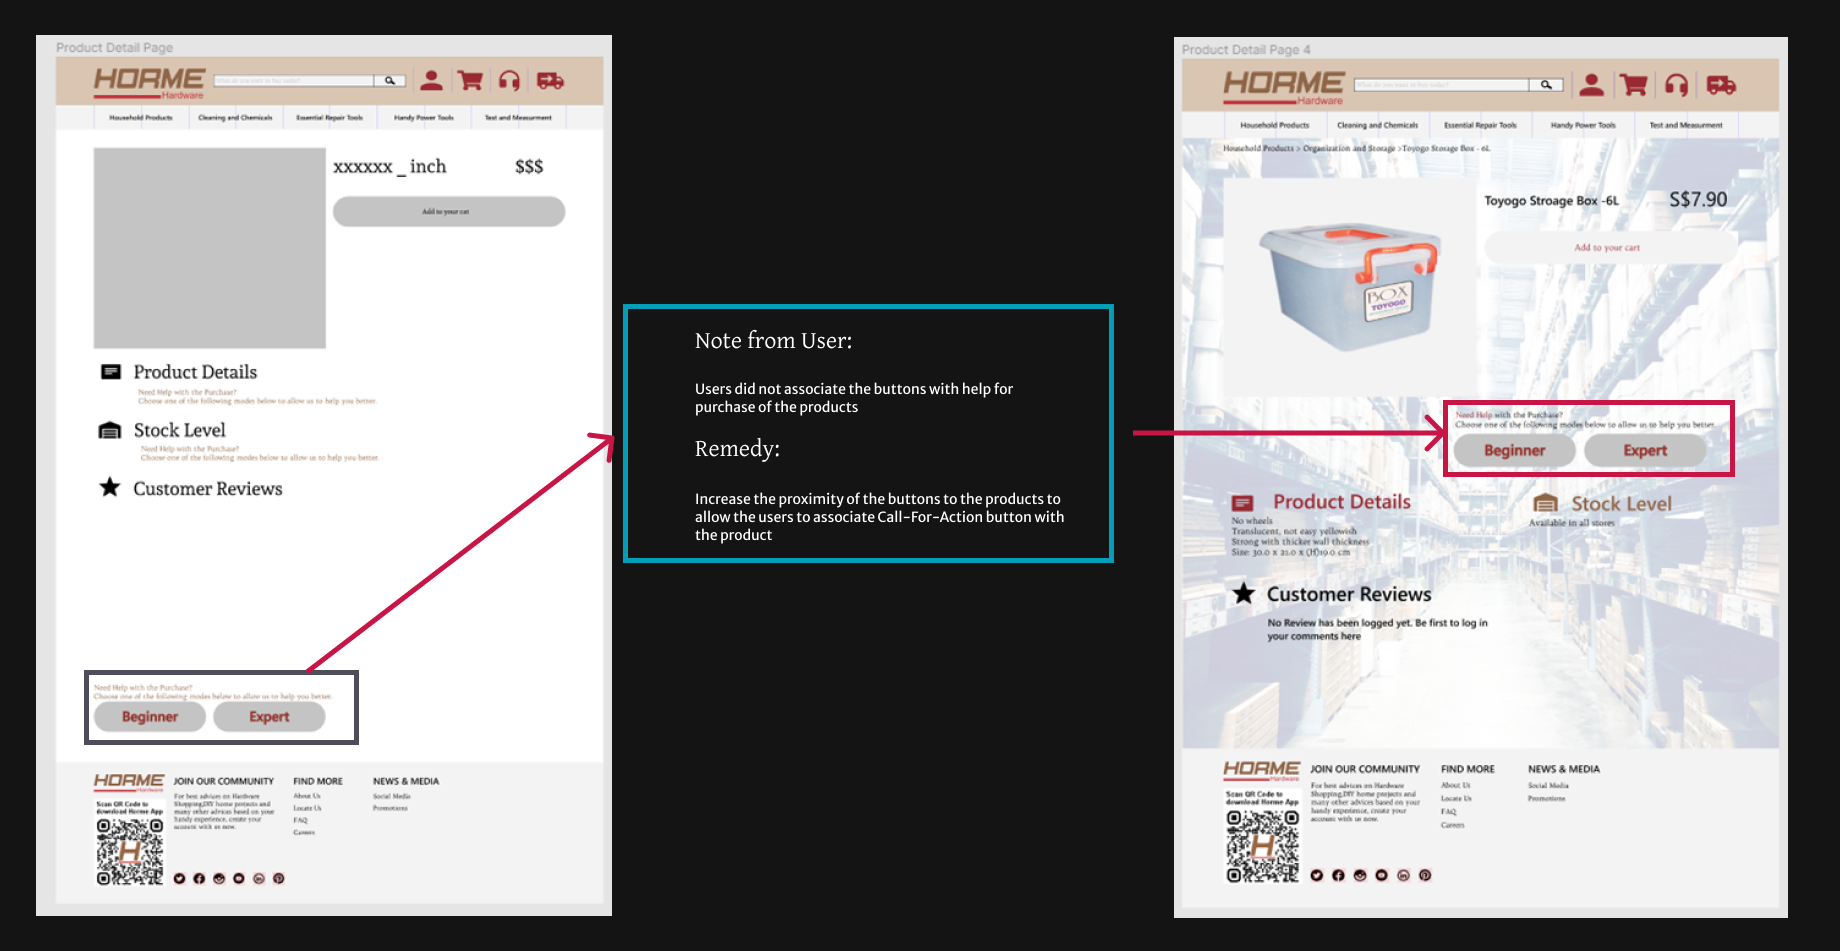Click the search magnifier button on Product Detail Page 4
This screenshot has height=951, width=1840.
click(x=1546, y=85)
